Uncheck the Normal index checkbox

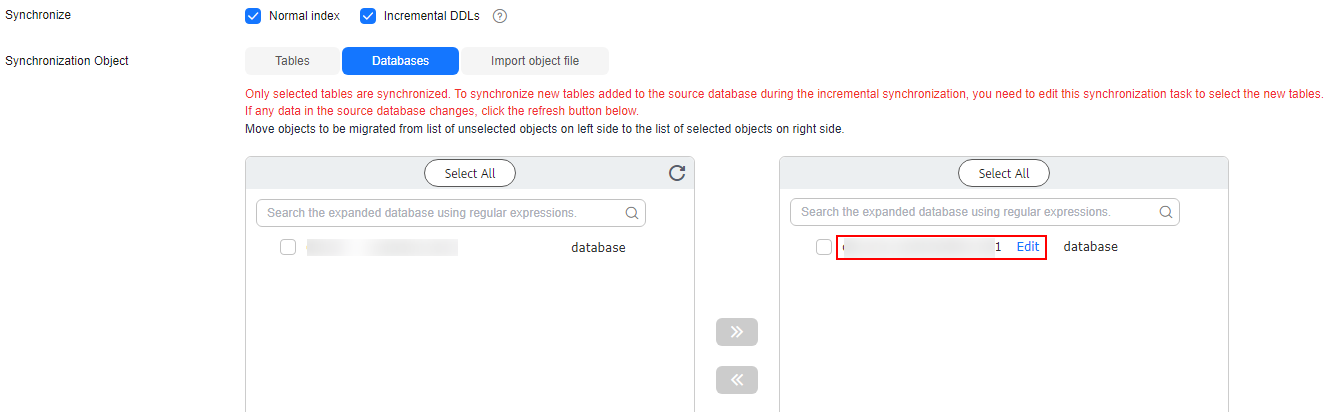pyautogui.click(x=253, y=16)
